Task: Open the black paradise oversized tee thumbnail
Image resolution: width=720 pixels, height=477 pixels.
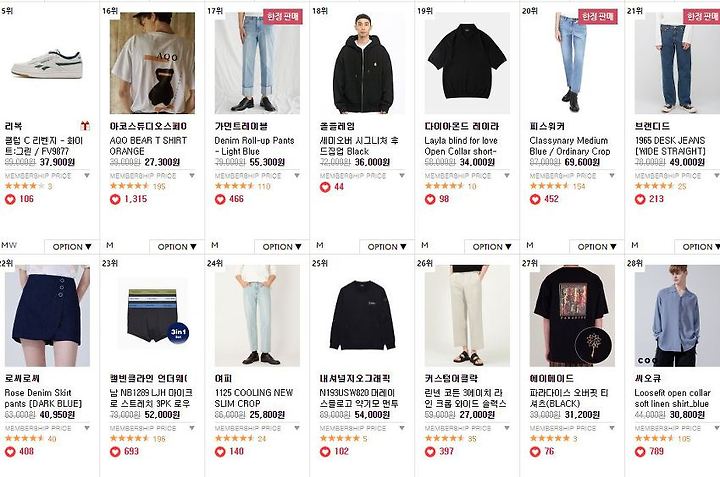Action: (x=572, y=316)
